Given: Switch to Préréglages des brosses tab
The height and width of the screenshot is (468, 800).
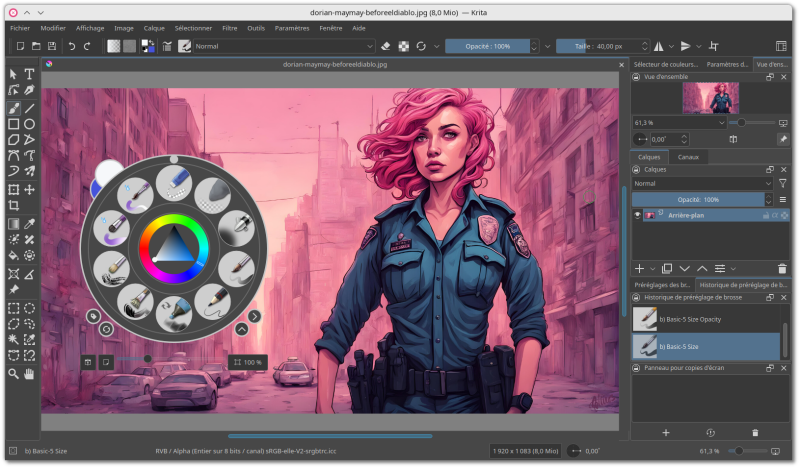Looking at the screenshot, I should (x=662, y=285).
